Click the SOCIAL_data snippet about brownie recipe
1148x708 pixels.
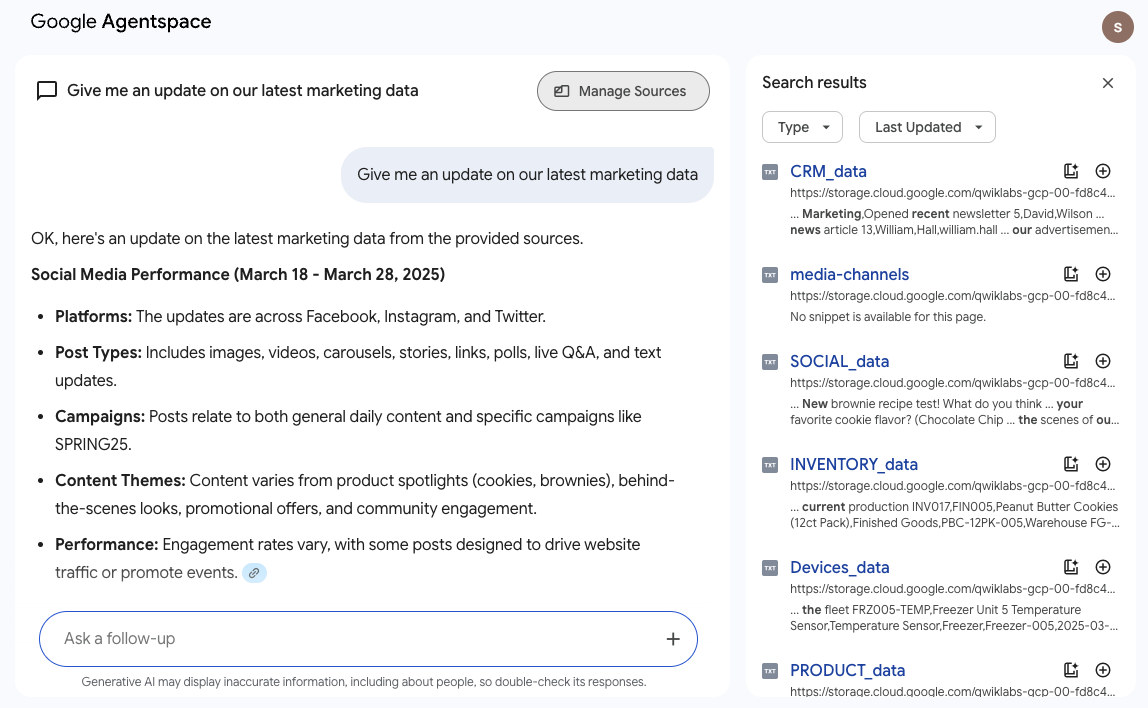tap(955, 411)
